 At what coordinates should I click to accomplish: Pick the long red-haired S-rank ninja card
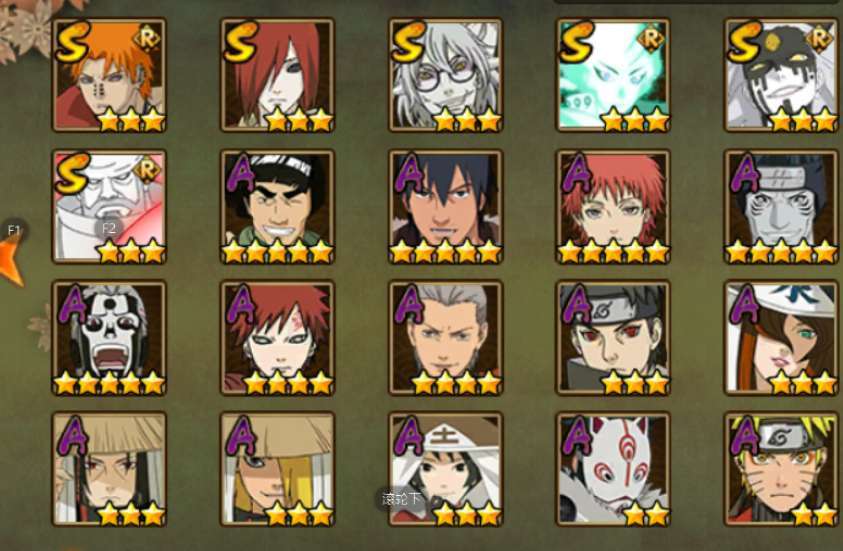[x=277, y=75]
